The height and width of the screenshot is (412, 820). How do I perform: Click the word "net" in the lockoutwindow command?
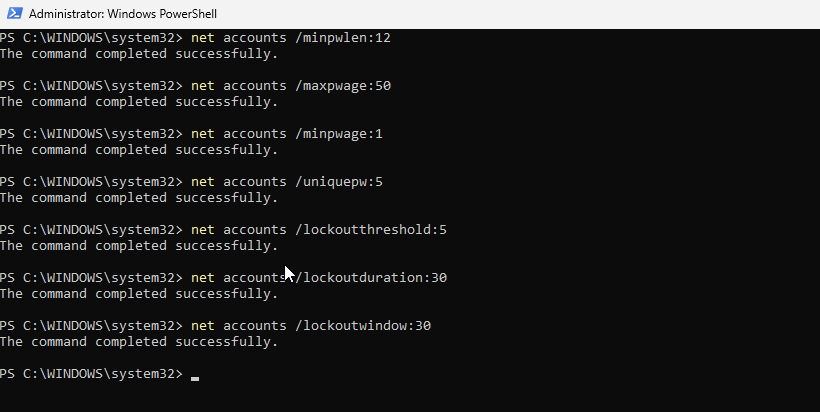[203, 325]
